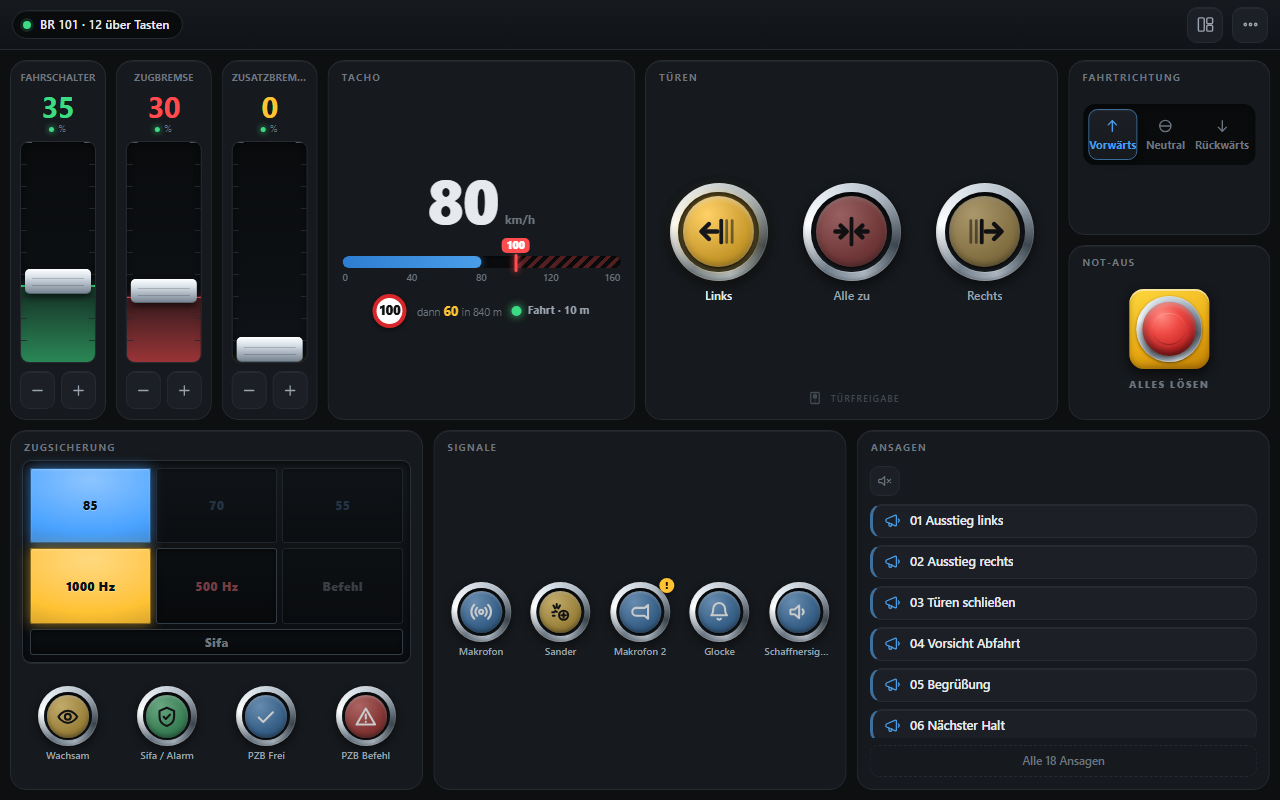Close all doors with Alle zu button

click(x=851, y=232)
